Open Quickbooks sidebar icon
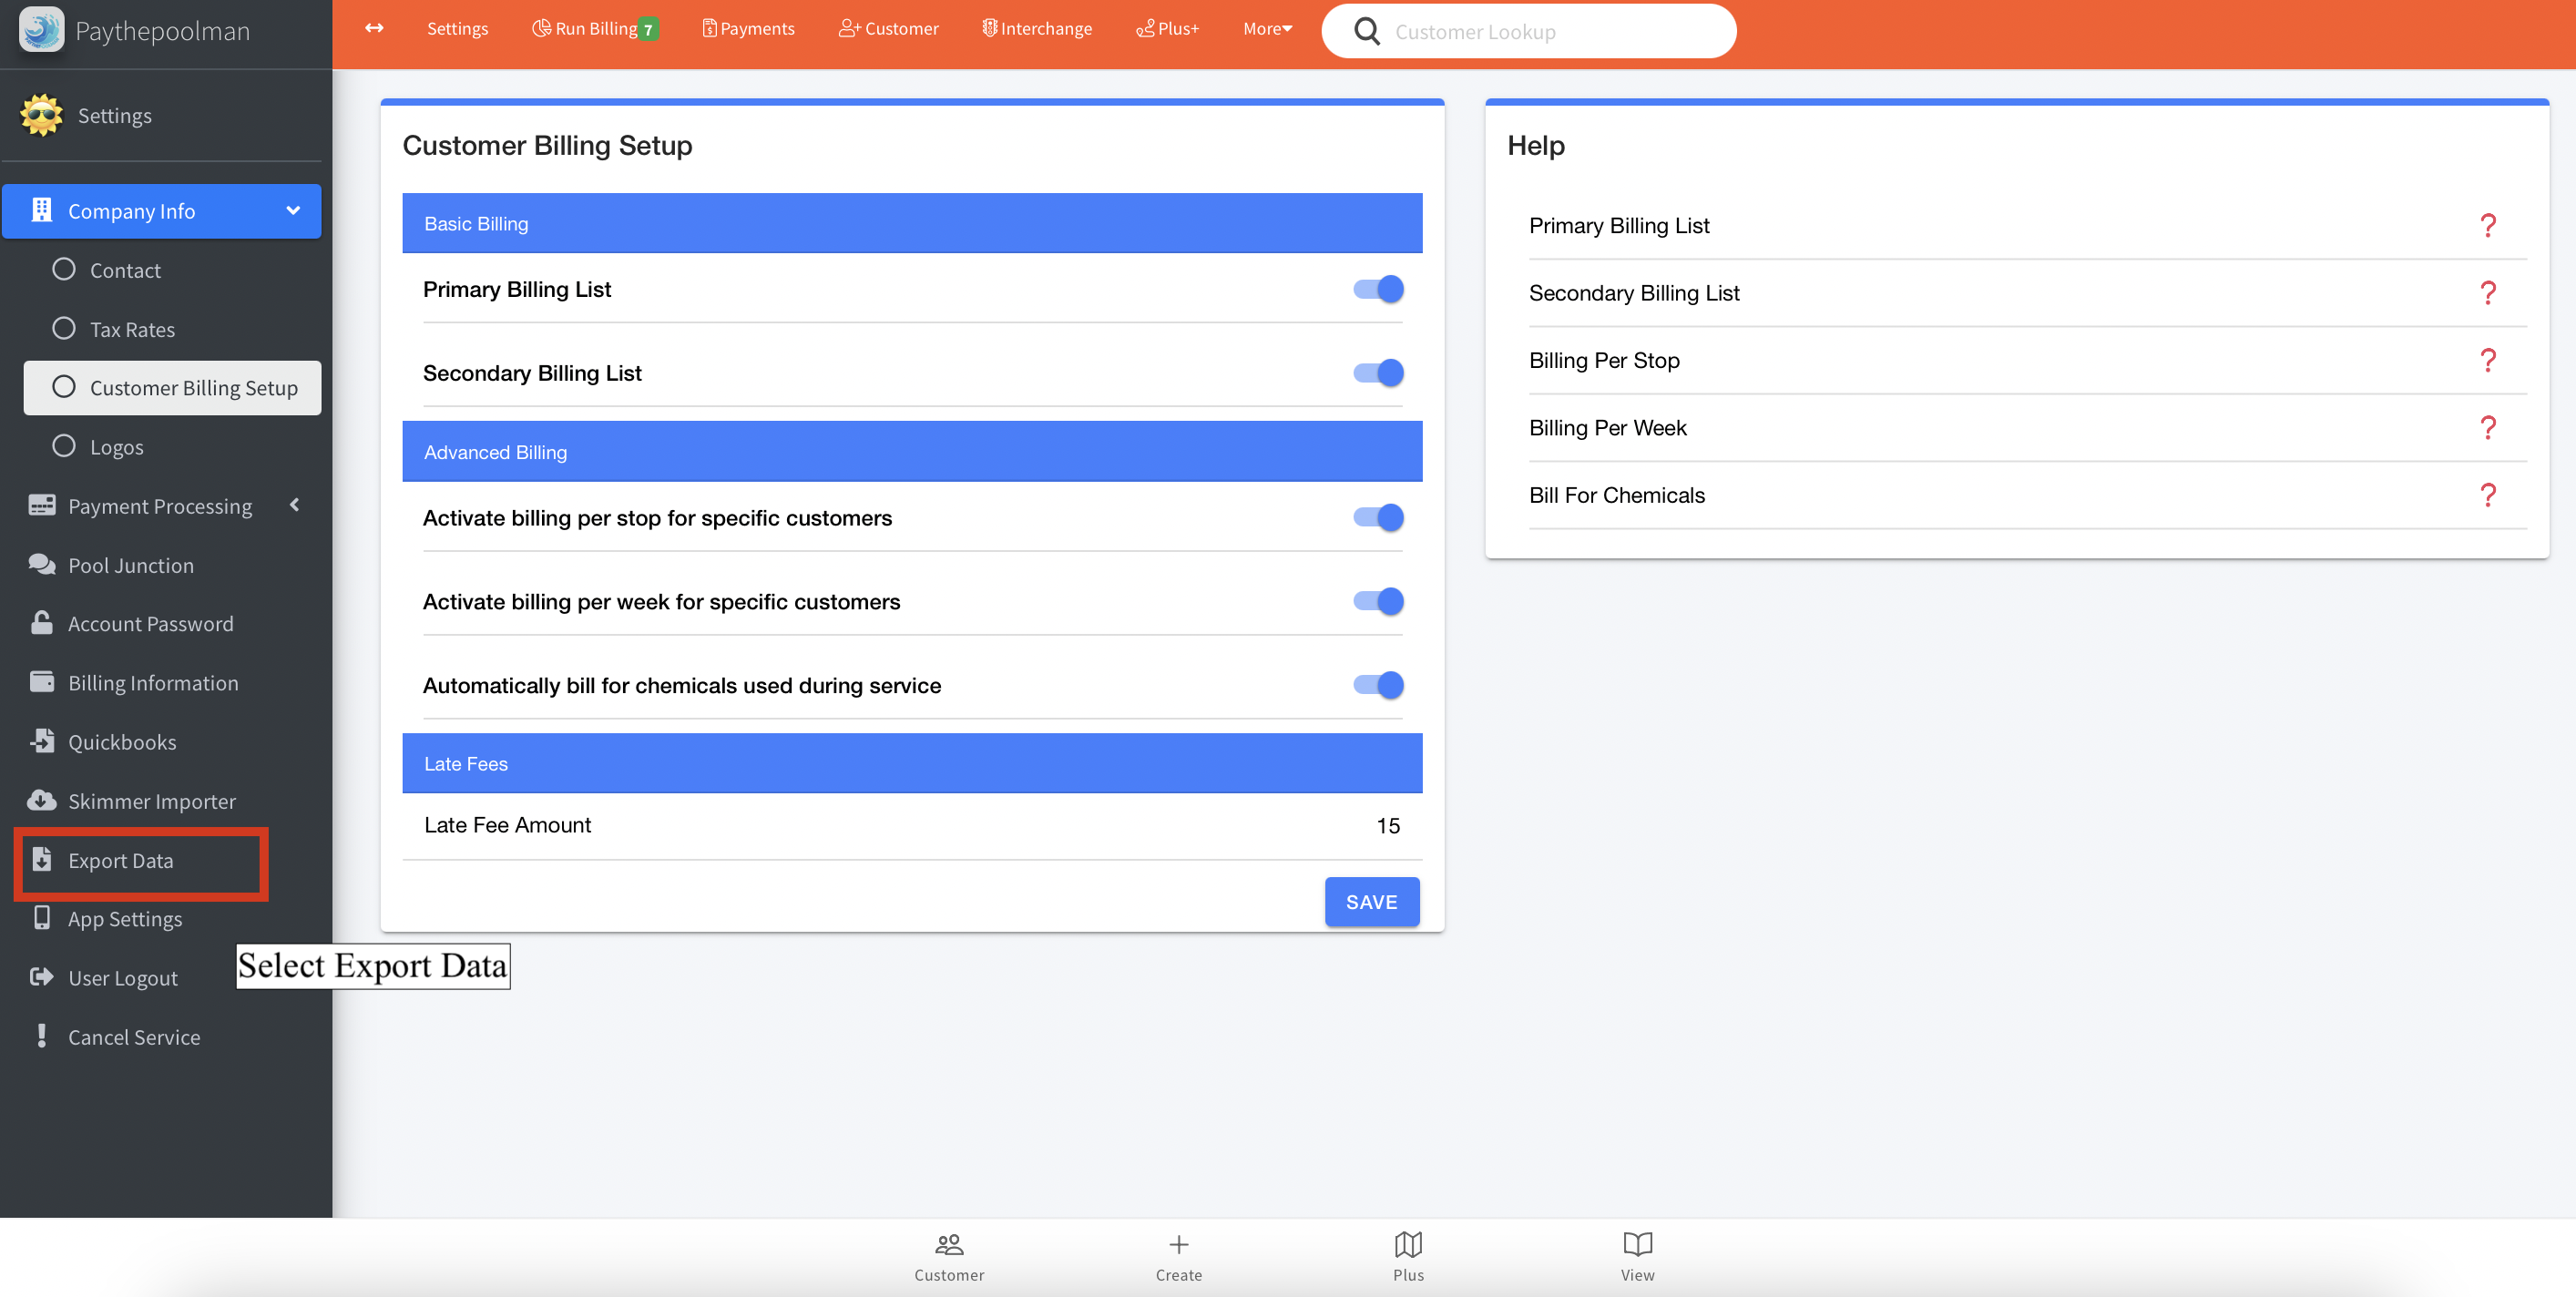This screenshot has width=2576, height=1297. click(x=42, y=741)
